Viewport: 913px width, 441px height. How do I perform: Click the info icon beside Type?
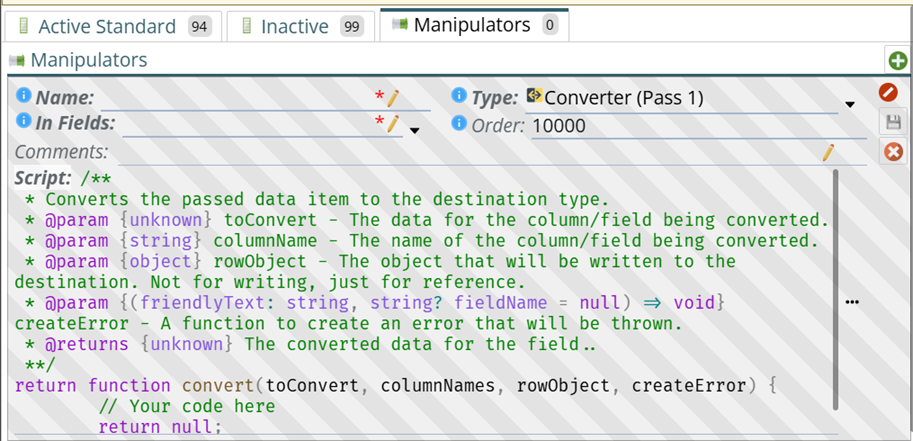[459, 95]
